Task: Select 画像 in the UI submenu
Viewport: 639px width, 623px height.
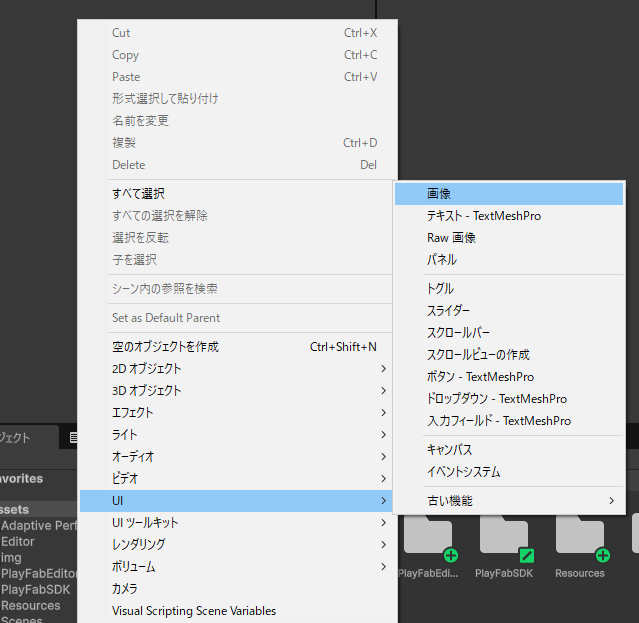Action: click(x=509, y=194)
